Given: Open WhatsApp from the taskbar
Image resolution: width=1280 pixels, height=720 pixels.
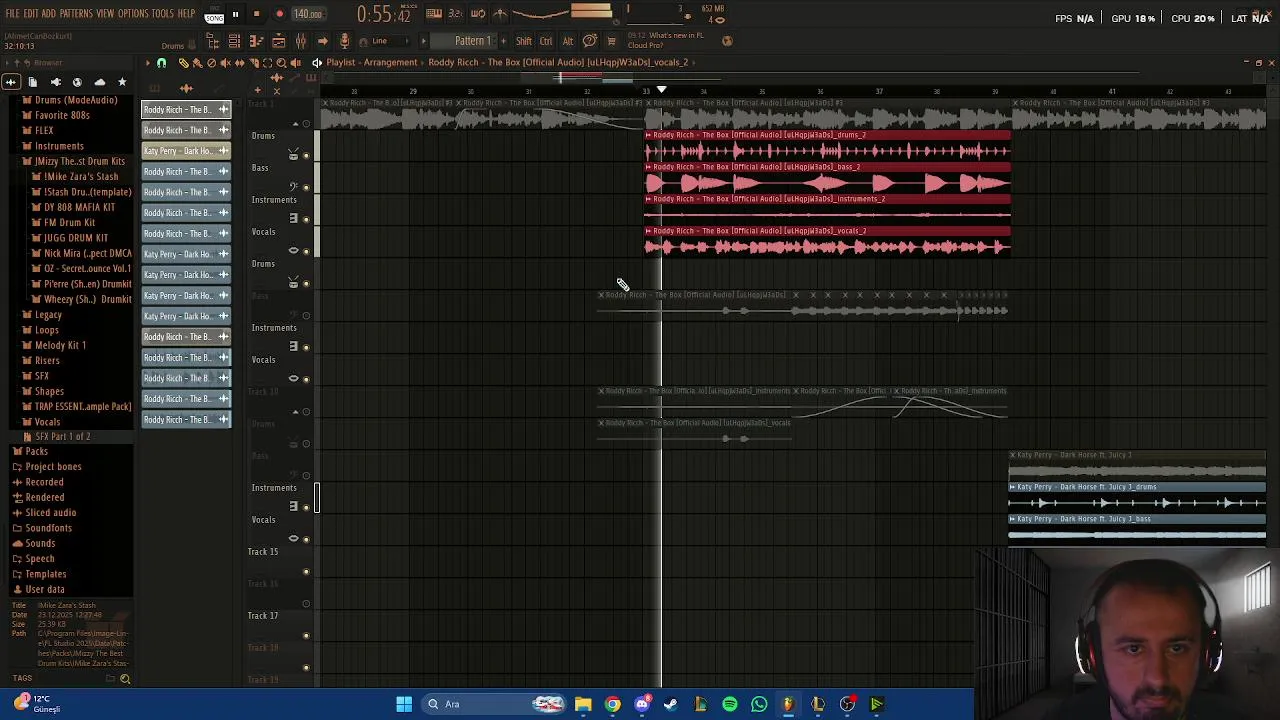Looking at the screenshot, I should pos(759,704).
